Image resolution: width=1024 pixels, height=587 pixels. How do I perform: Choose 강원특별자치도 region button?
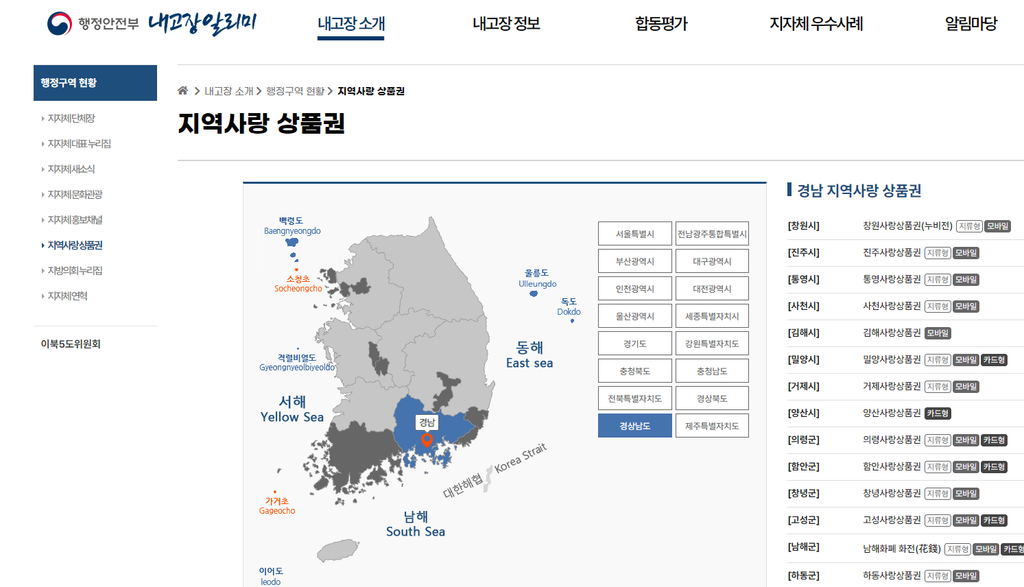tap(712, 343)
